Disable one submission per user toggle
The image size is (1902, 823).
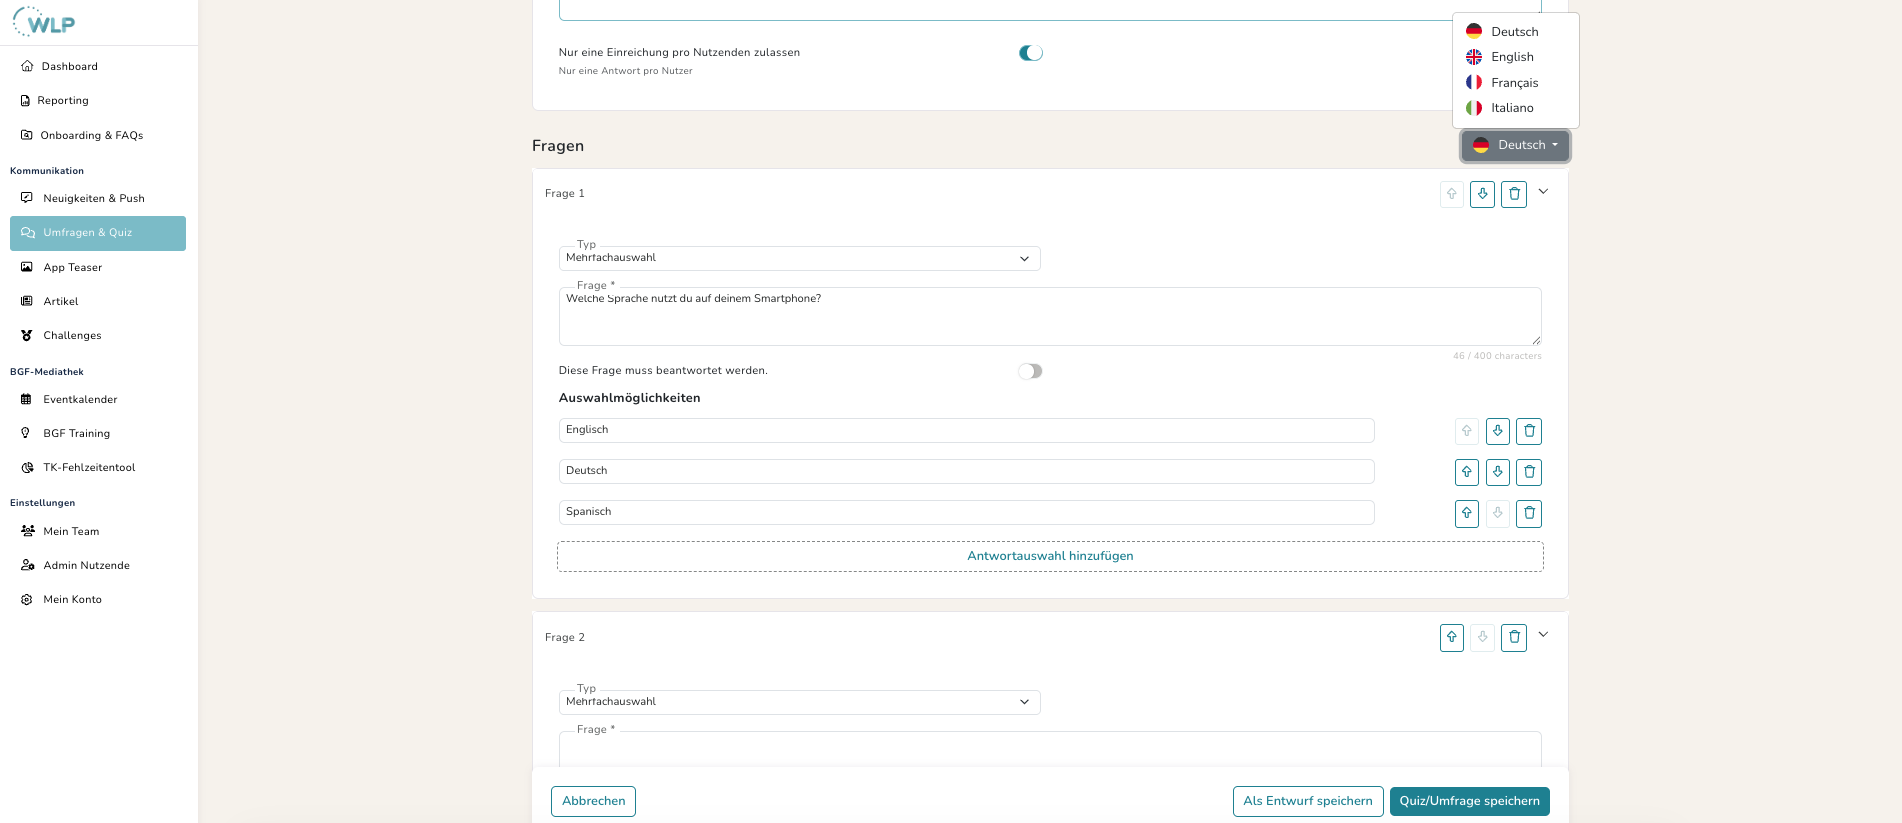pyautogui.click(x=1030, y=53)
